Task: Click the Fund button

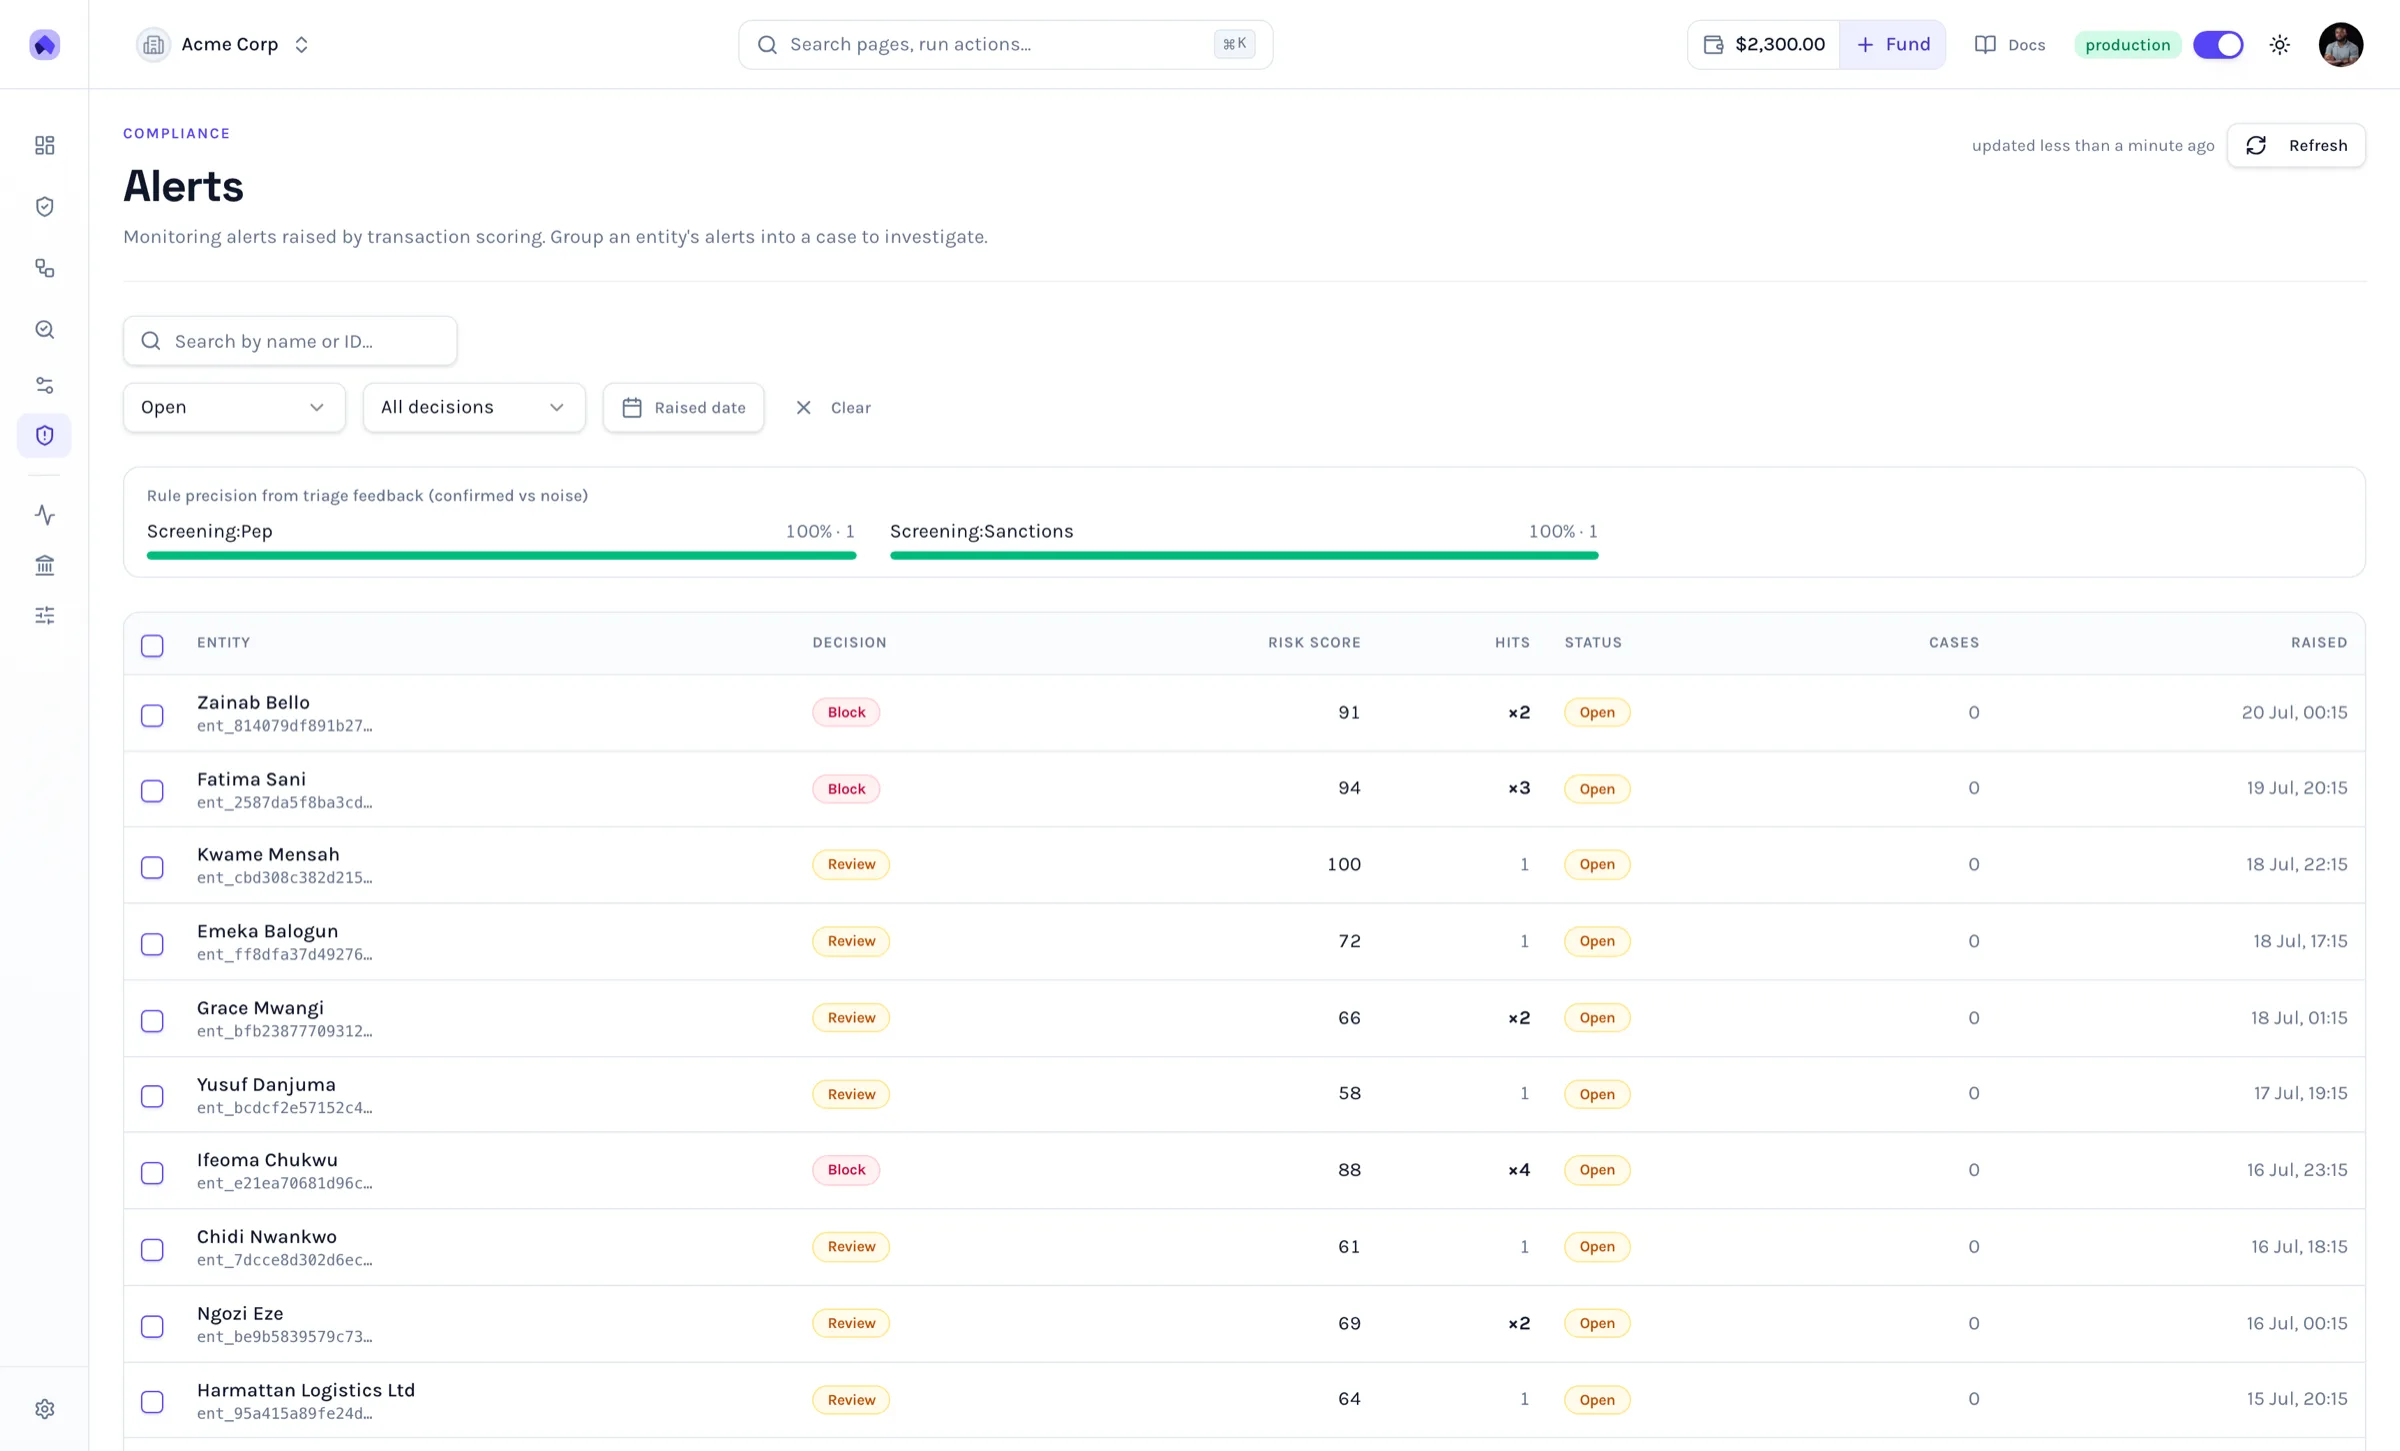Action: pos(1892,44)
